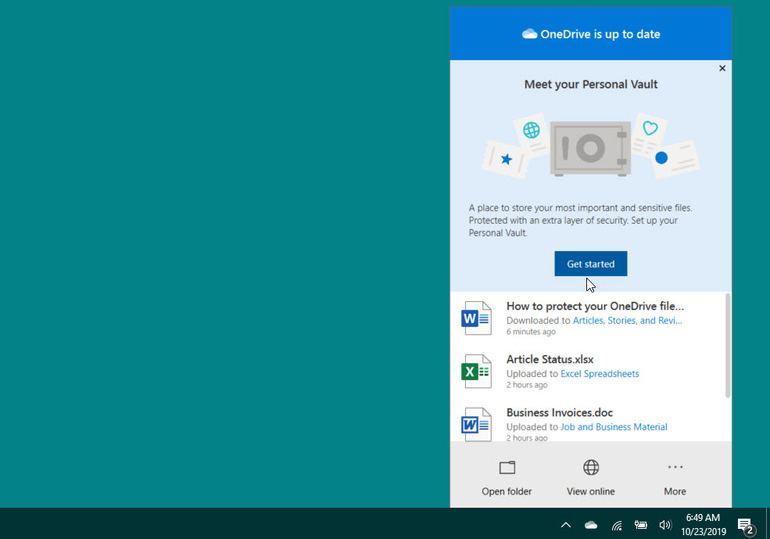Open the network tray icon

[x=617, y=525]
